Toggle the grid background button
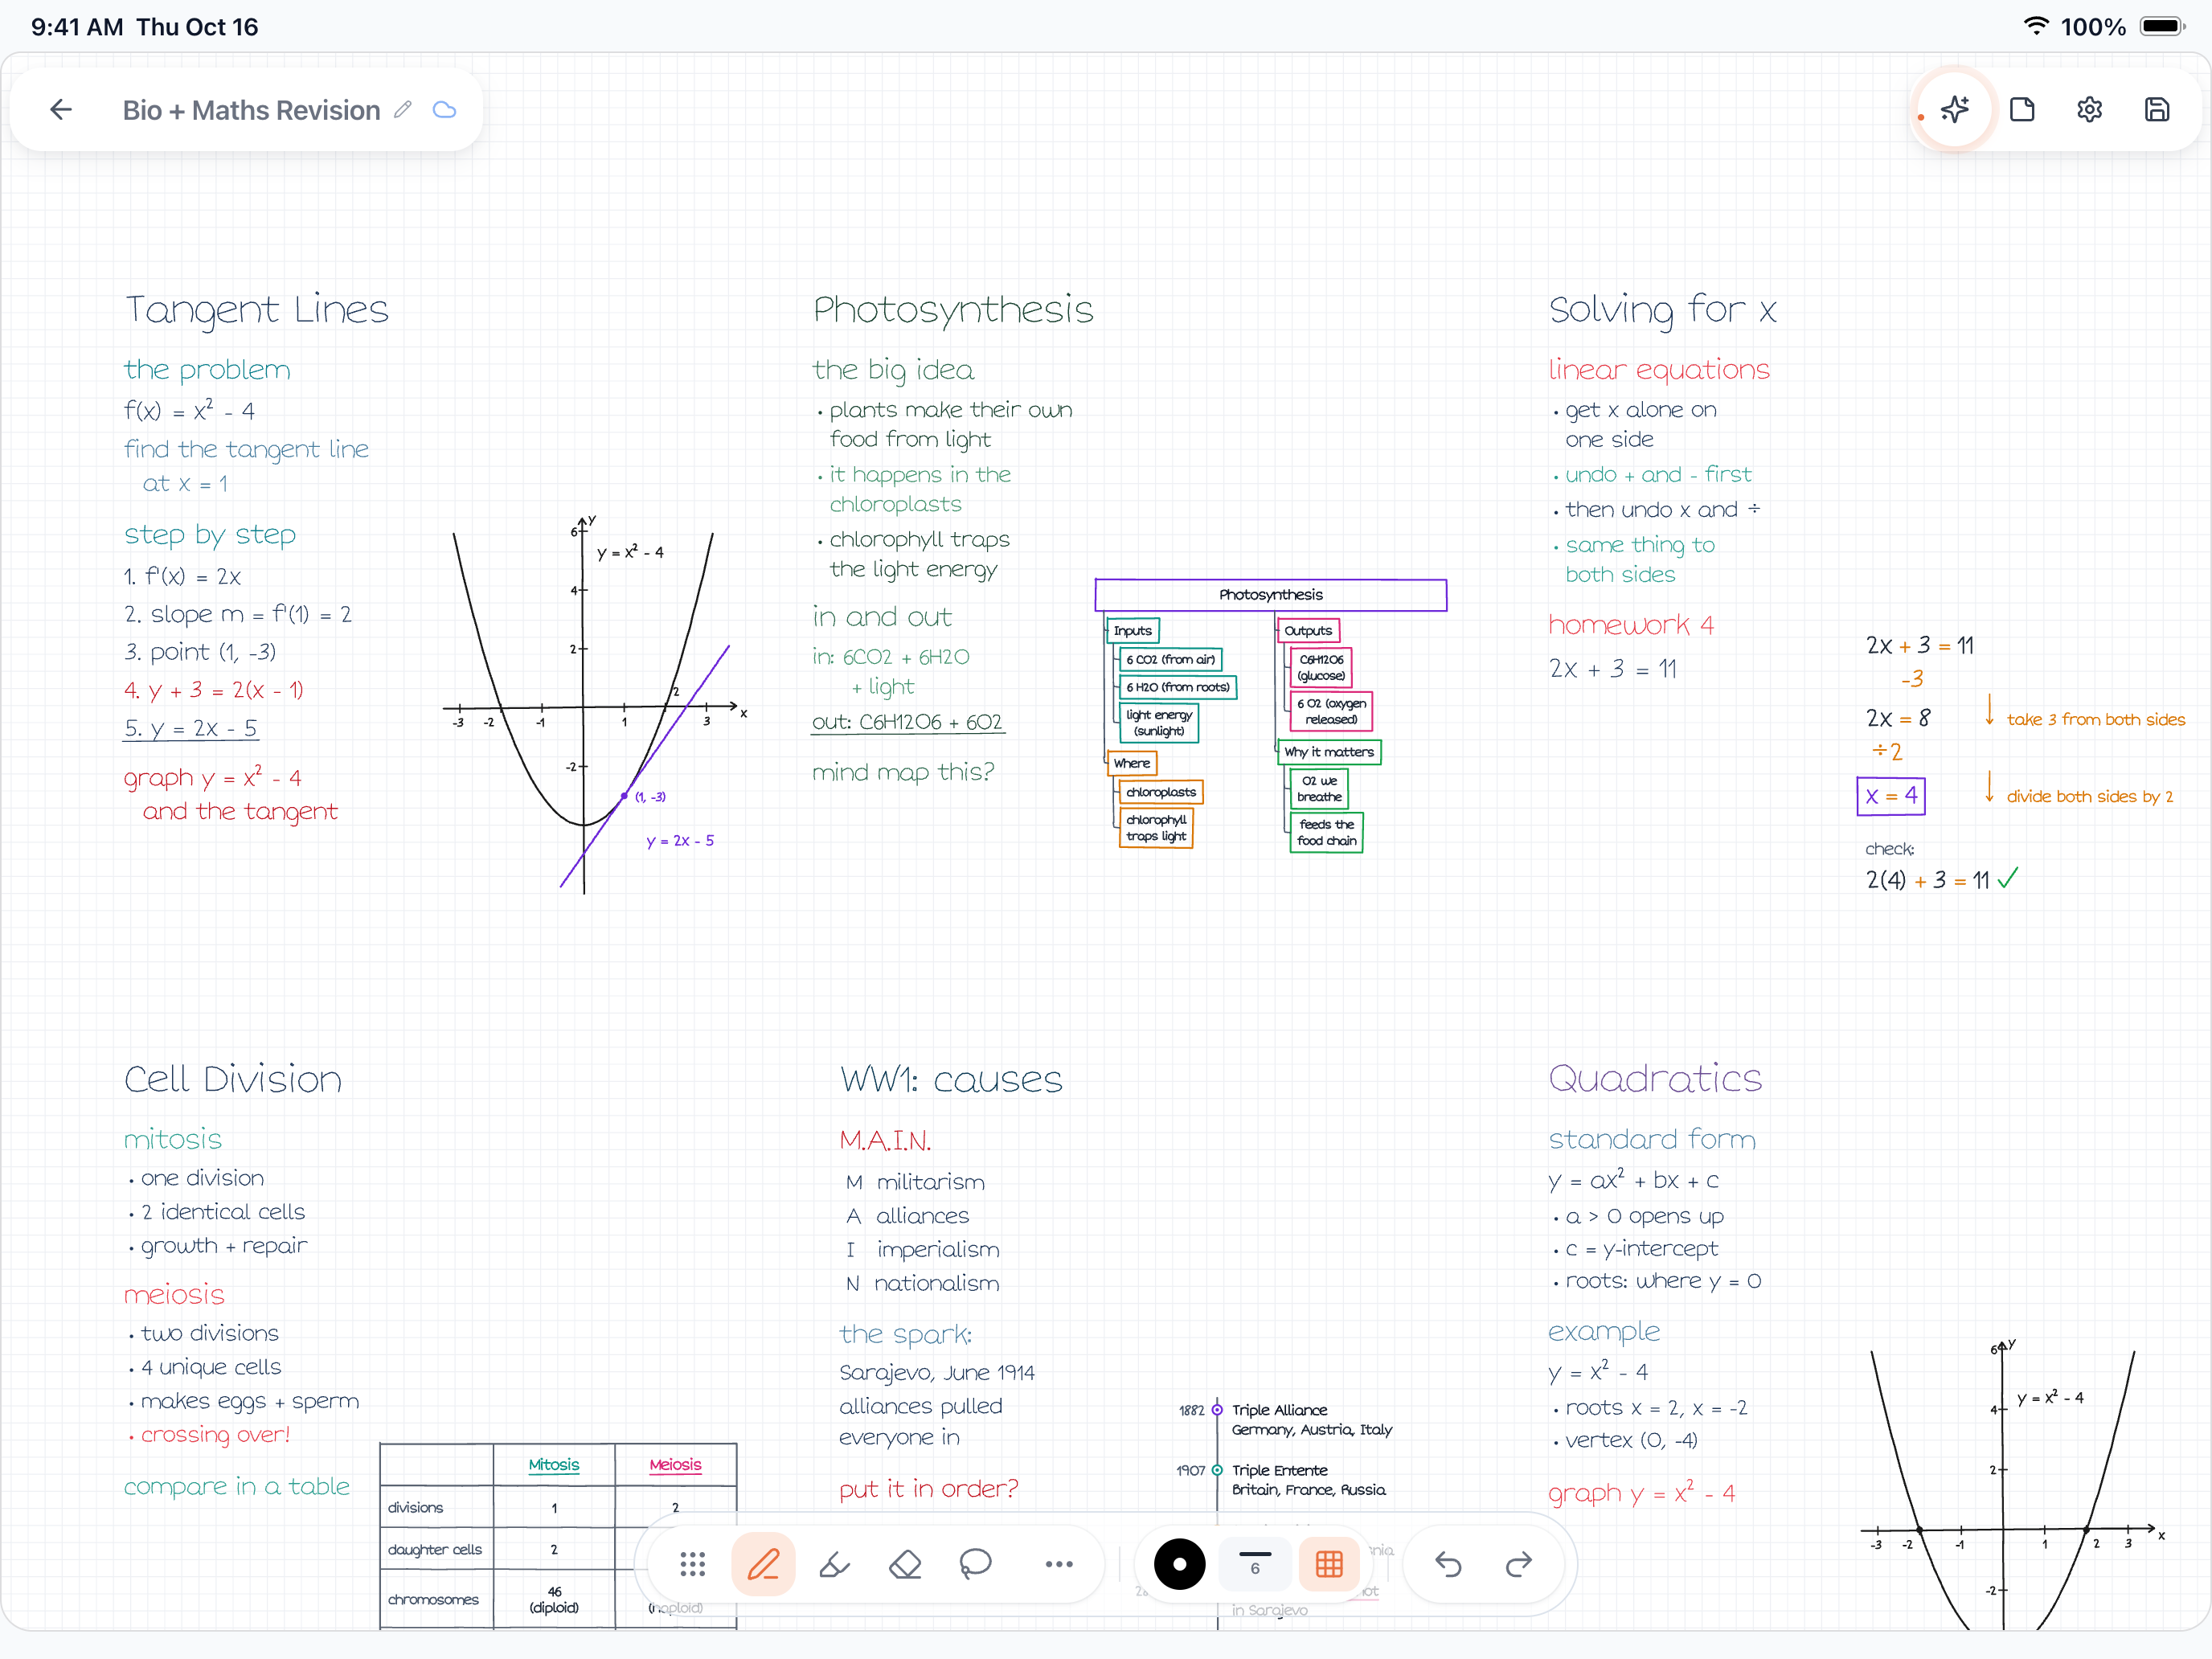 pos(1329,1564)
